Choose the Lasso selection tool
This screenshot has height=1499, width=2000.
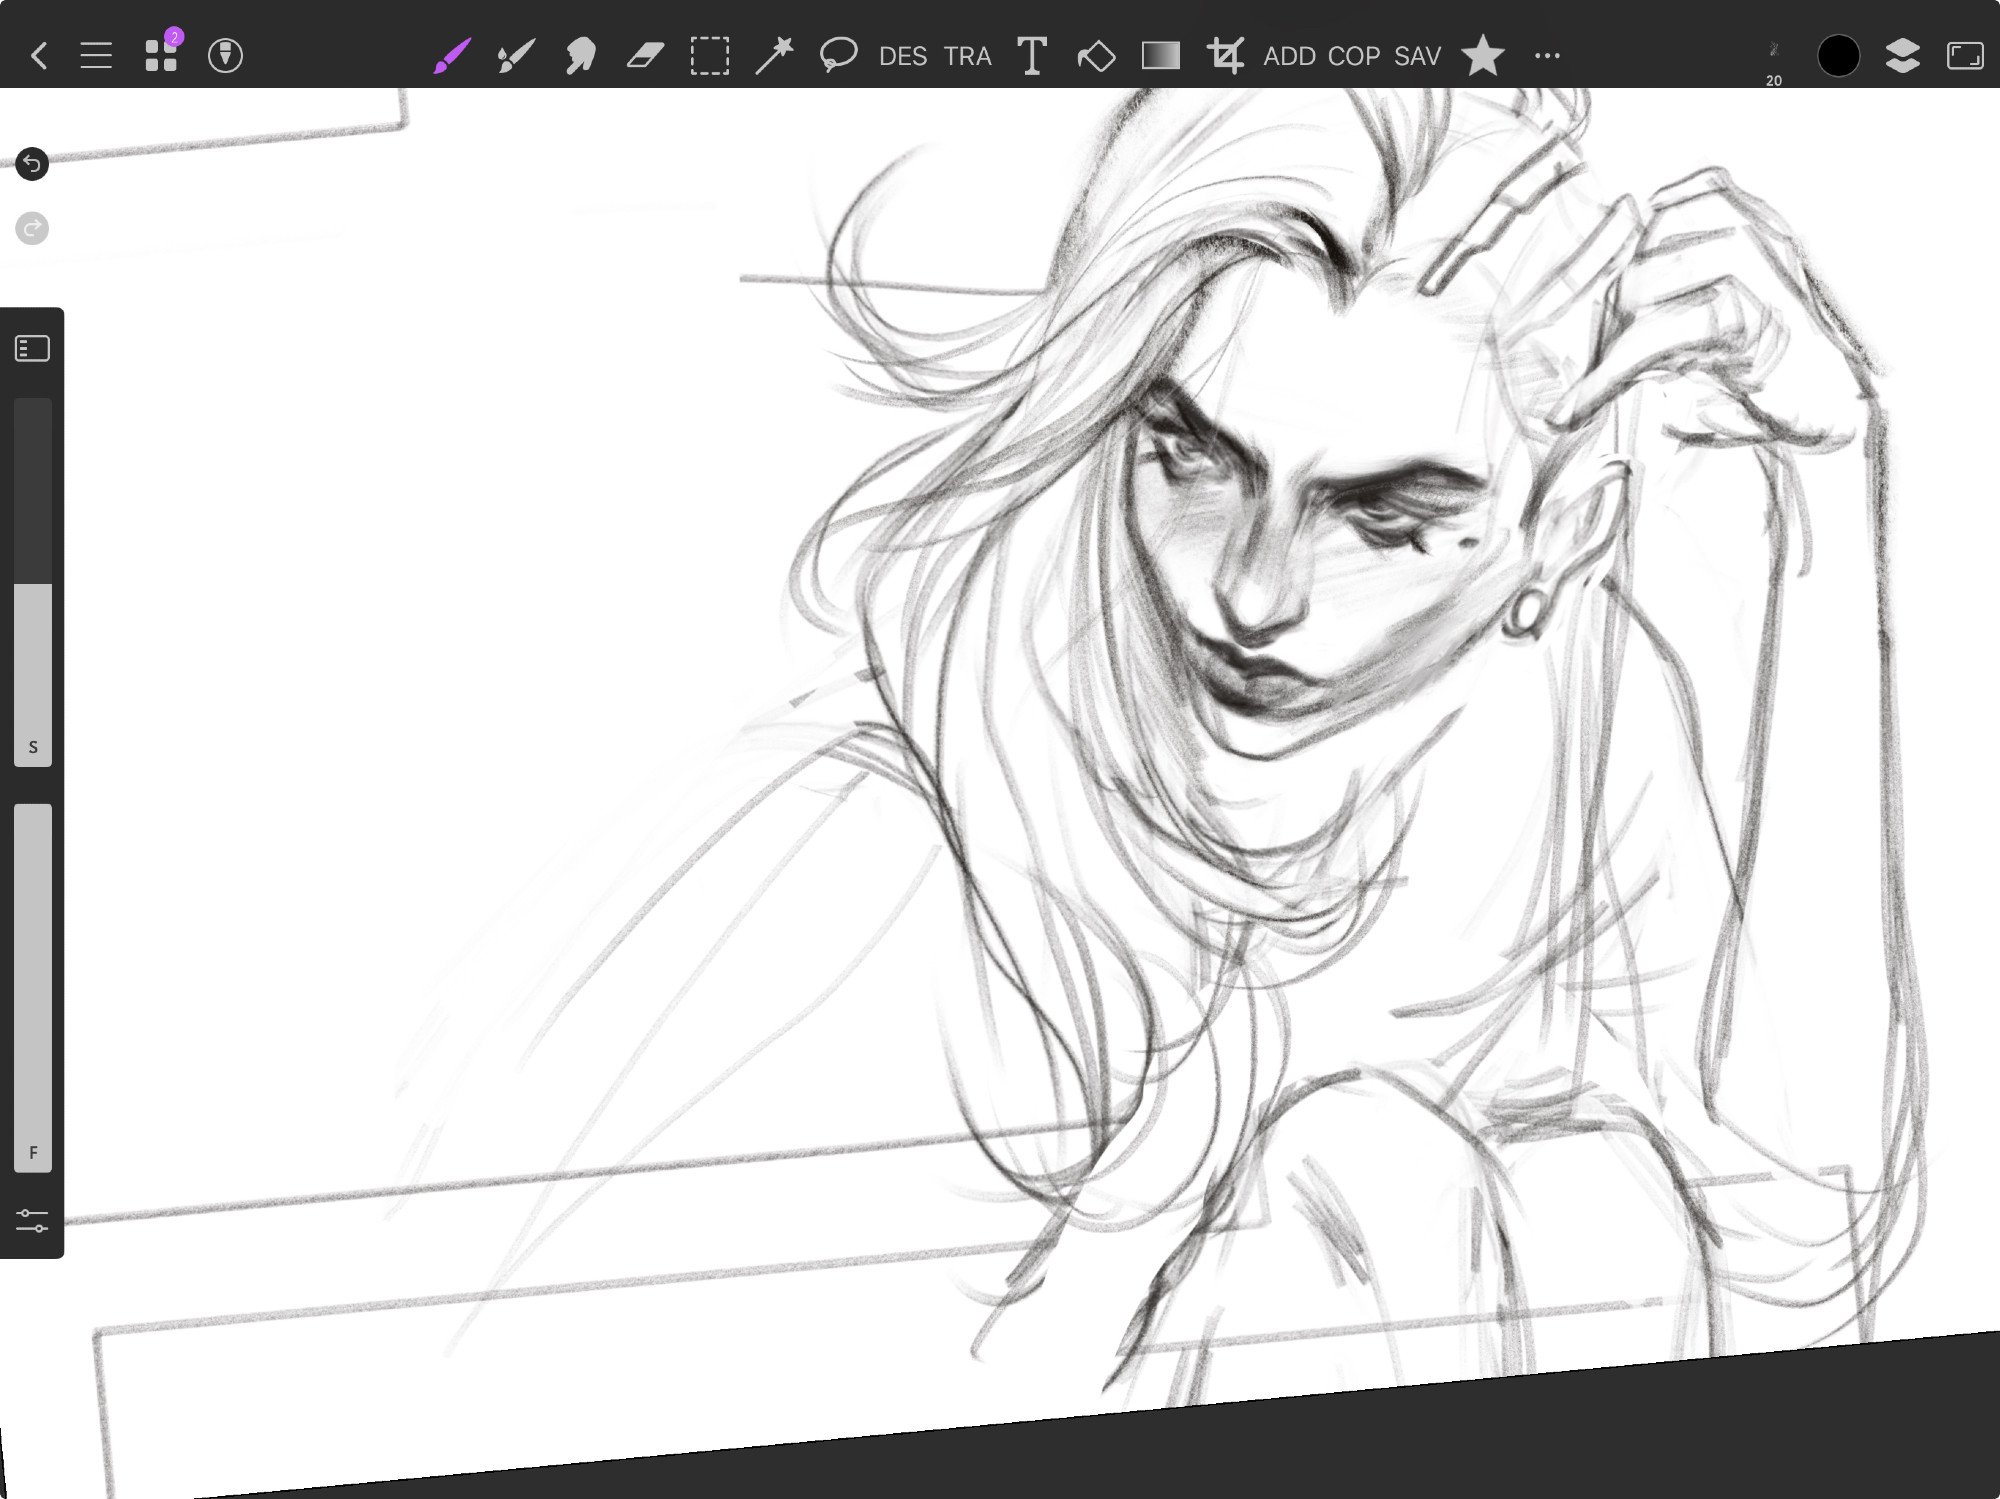point(838,55)
